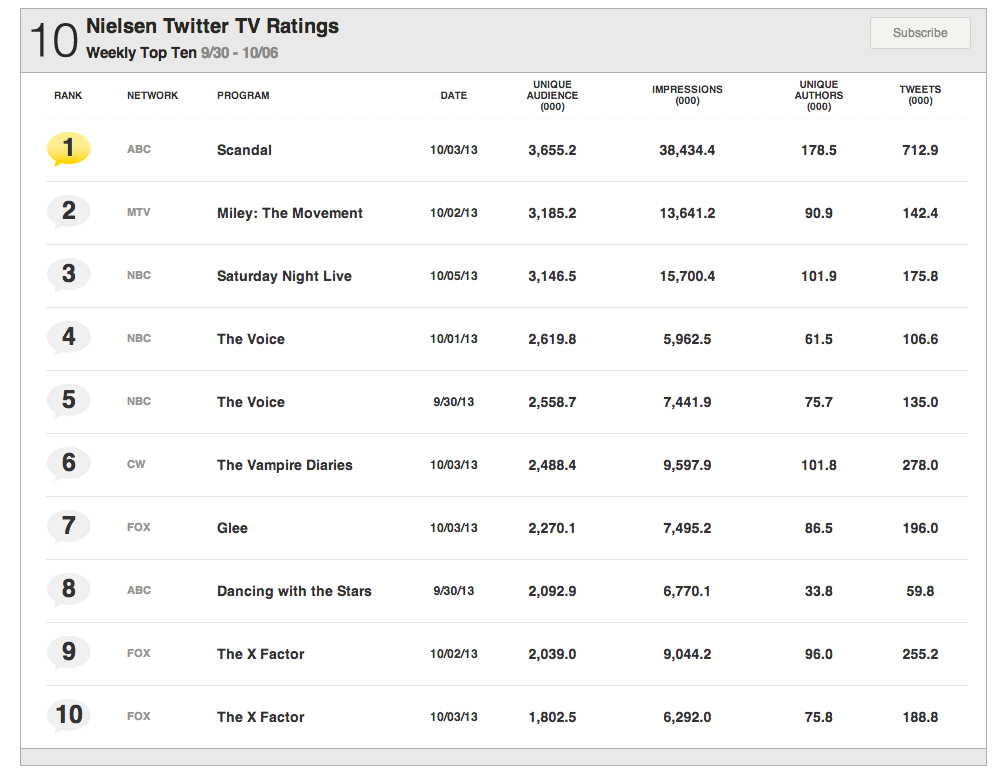Click the Network column header

click(152, 95)
